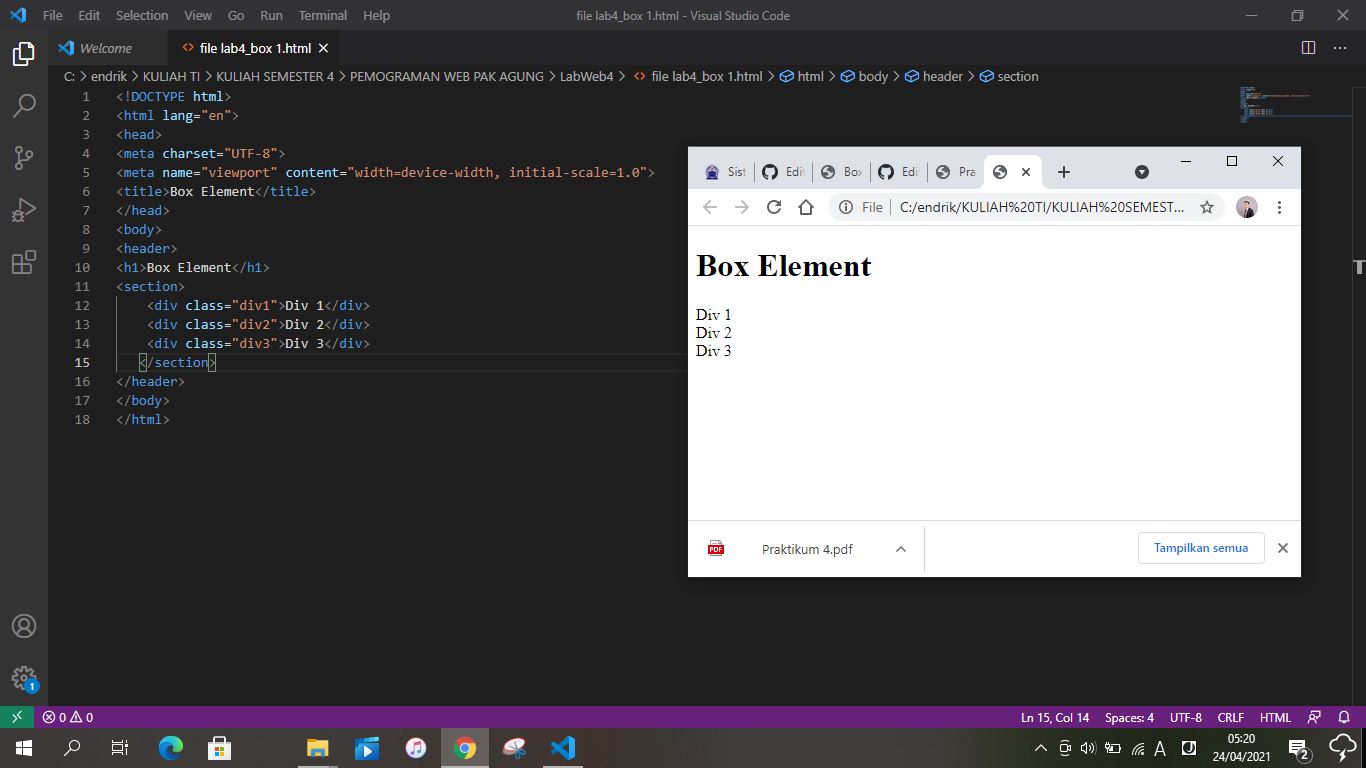Collapse the Praktikum 4.pdf download chevron
This screenshot has height=768, width=1366.
click(900, 548)
